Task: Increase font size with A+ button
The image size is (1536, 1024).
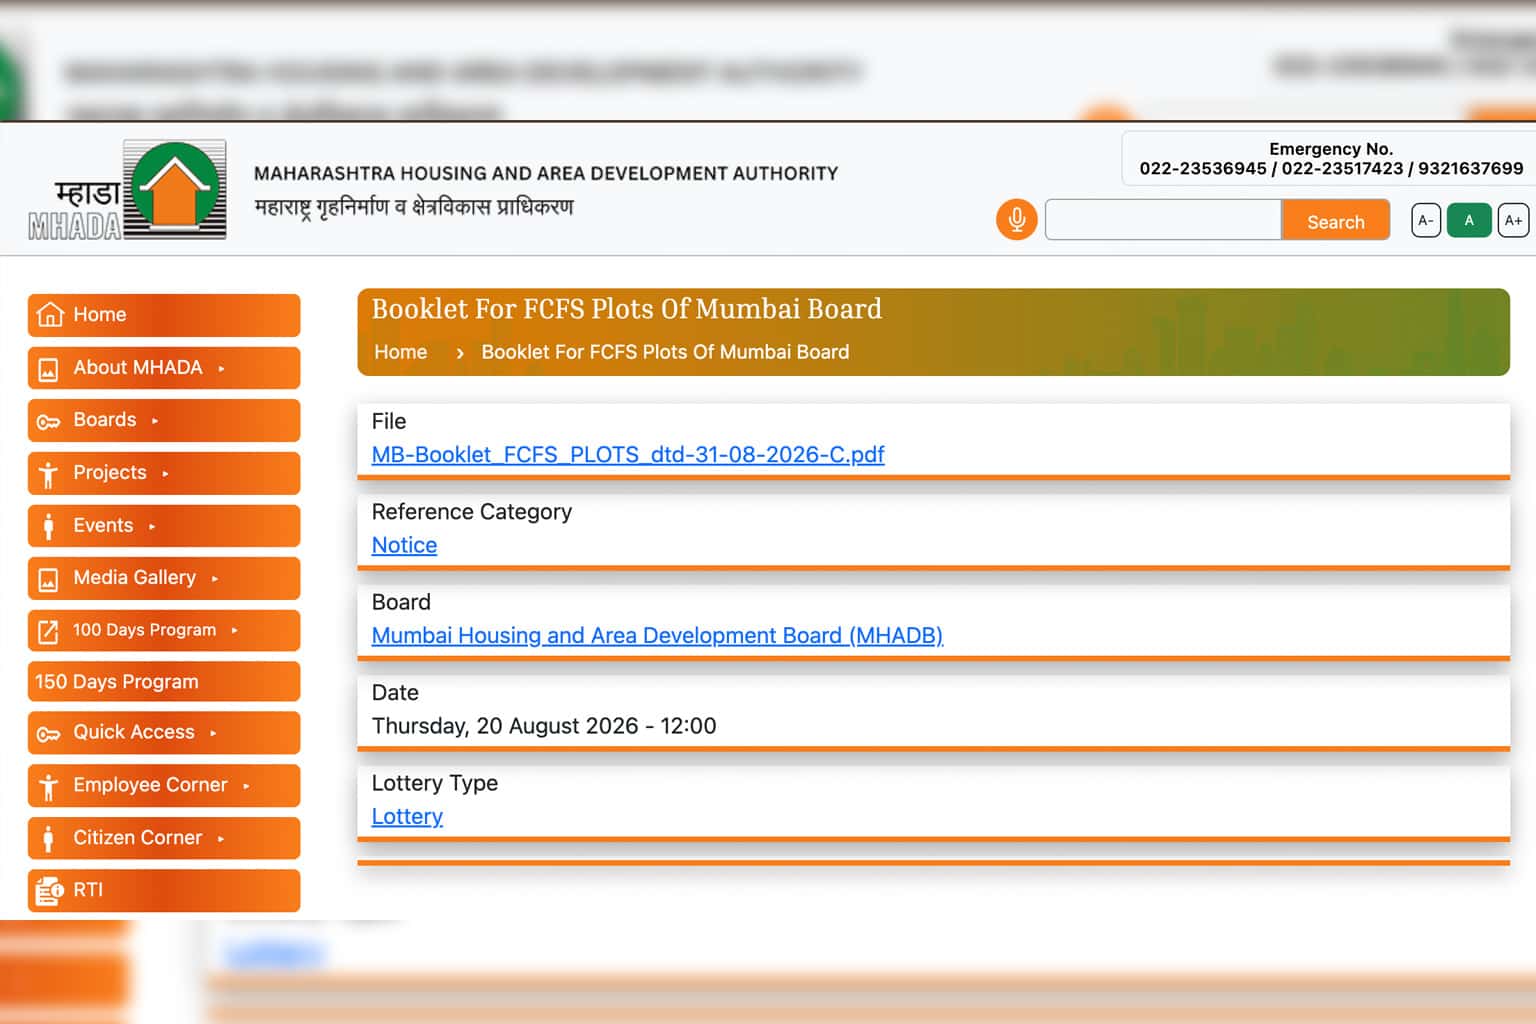Action: (x=1513, y=220)
